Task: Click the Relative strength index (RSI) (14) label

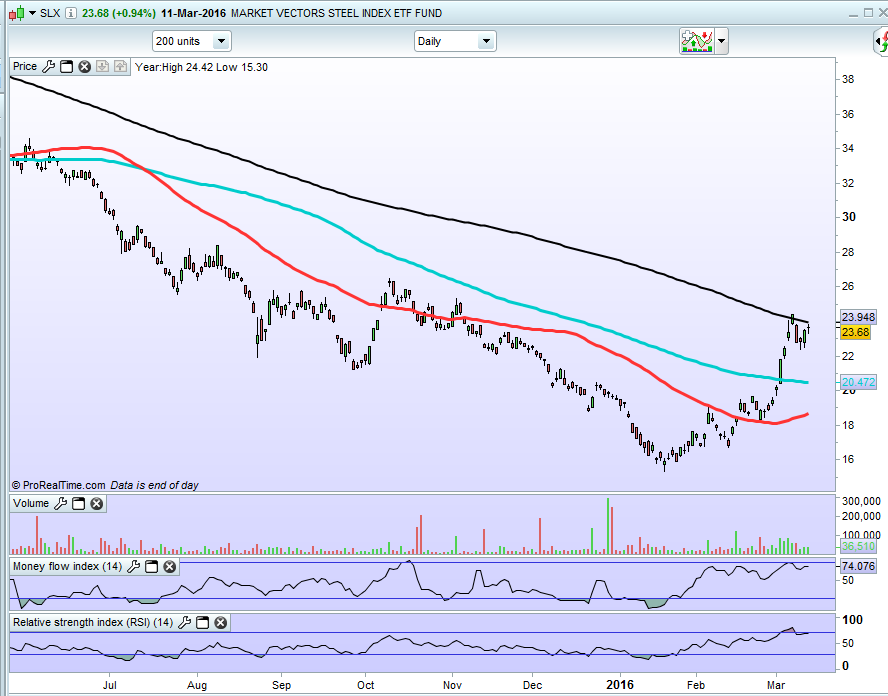Action: click(93, 622)
